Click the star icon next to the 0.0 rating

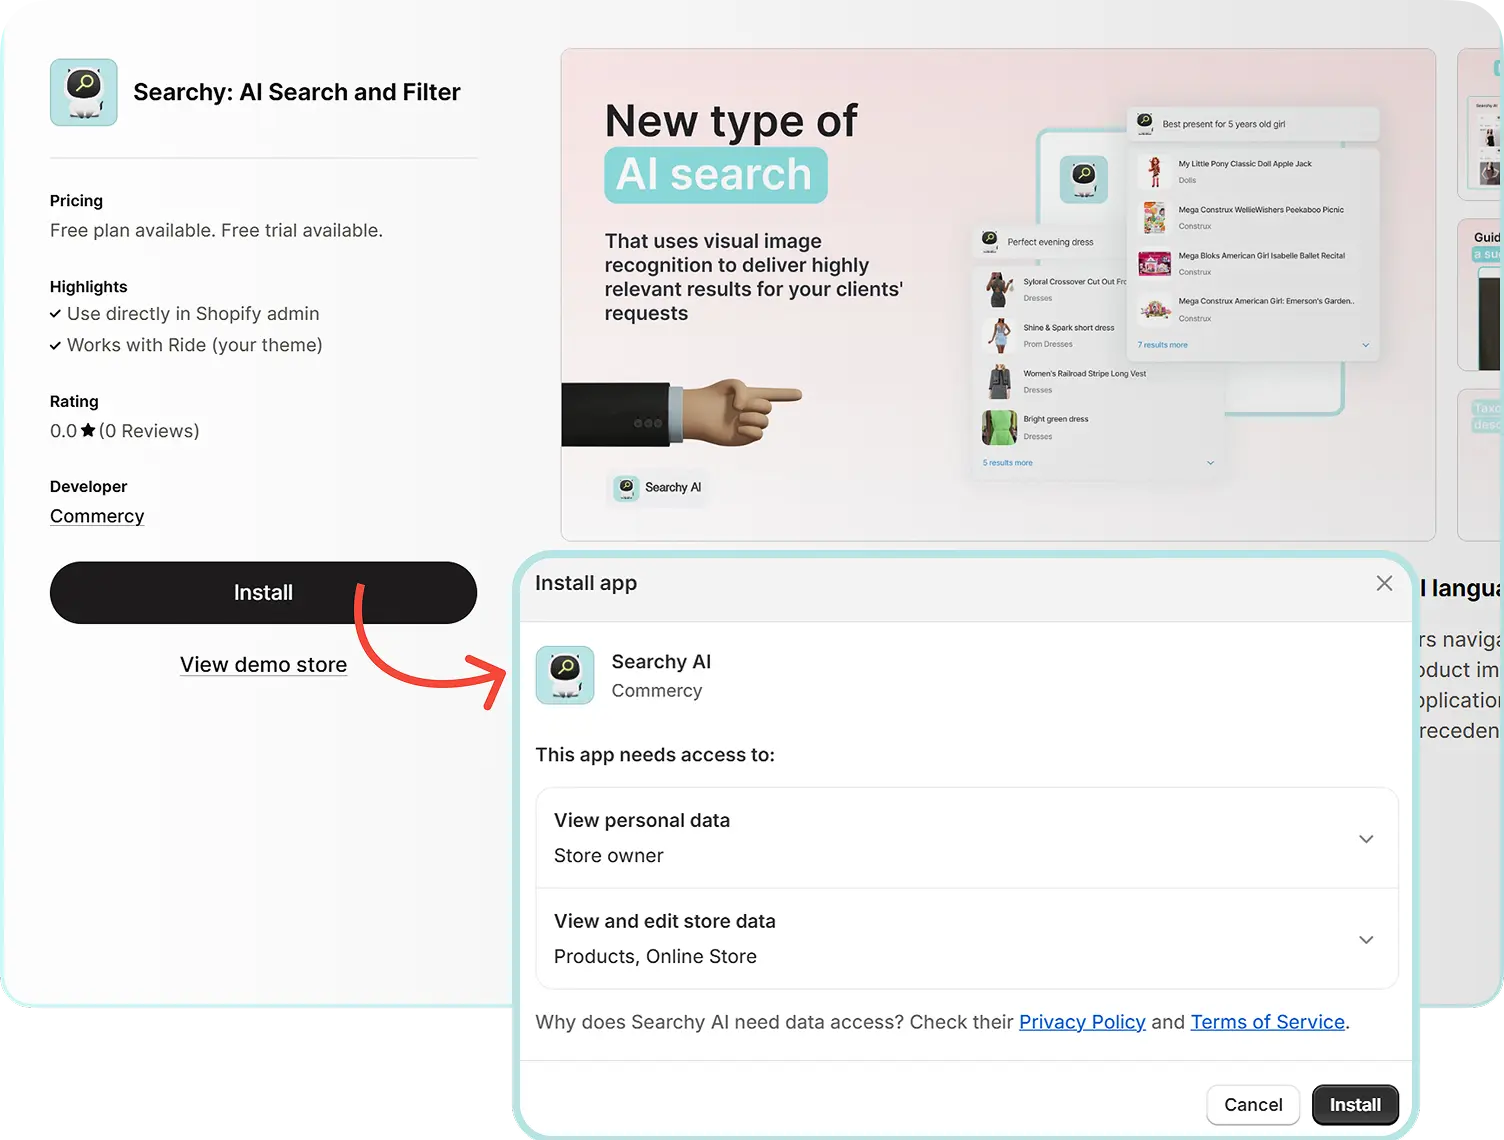coord(87,430)
